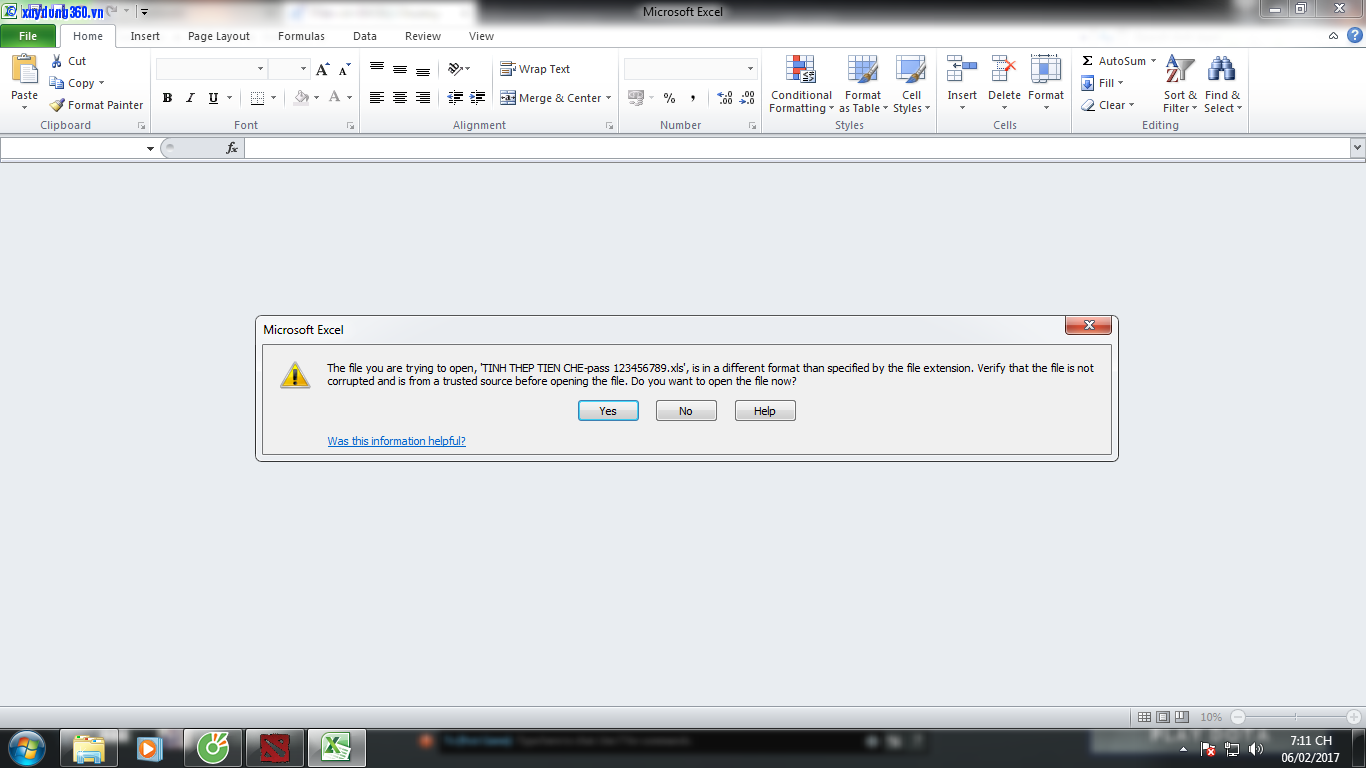1366x768 pixels.
Task: Click the Increase Decimal icon
Action: (725, 98)
